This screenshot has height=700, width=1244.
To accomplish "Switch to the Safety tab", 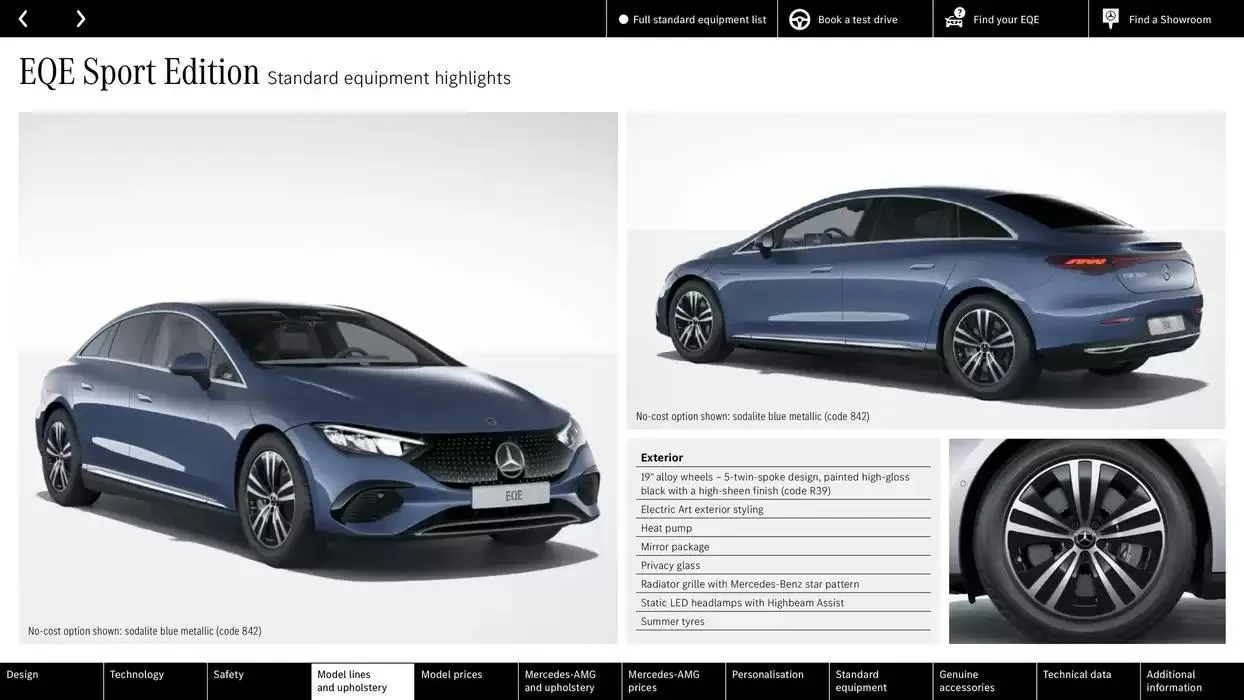I will pyautogui.click(x=259, y=681).
